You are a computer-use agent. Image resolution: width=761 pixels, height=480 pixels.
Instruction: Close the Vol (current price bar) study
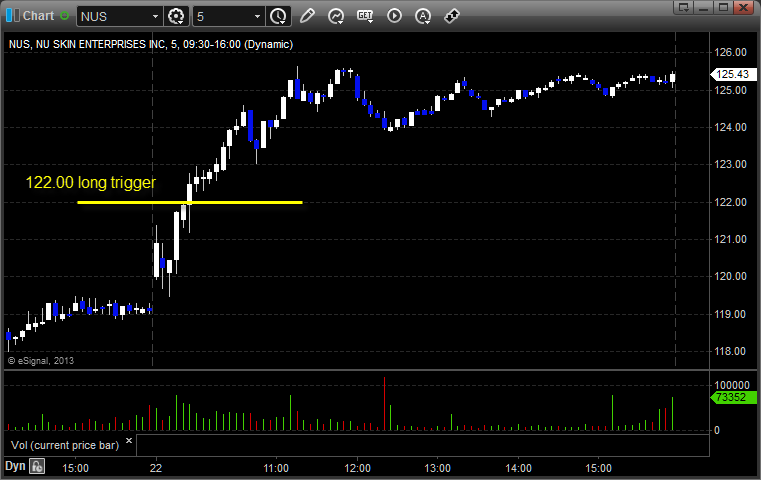point(129,441)
